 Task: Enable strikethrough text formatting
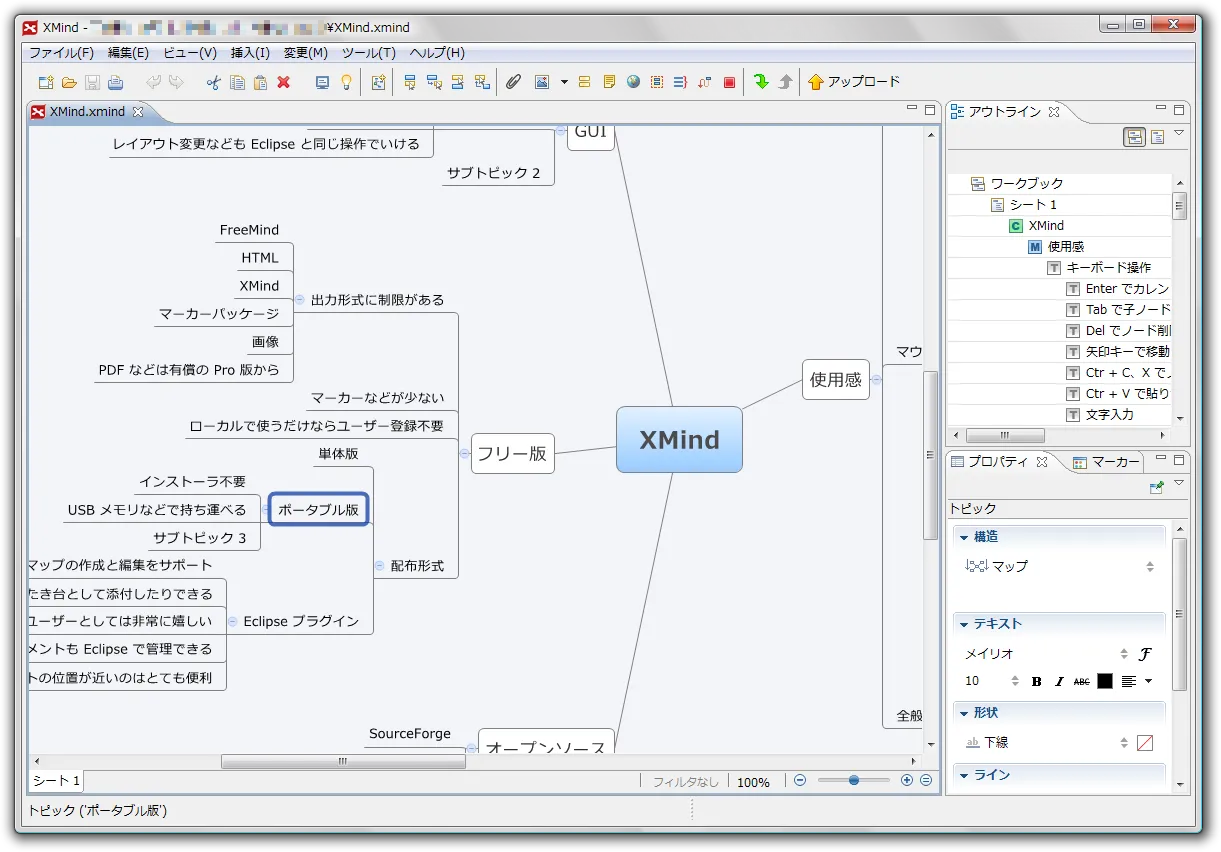1081,681
